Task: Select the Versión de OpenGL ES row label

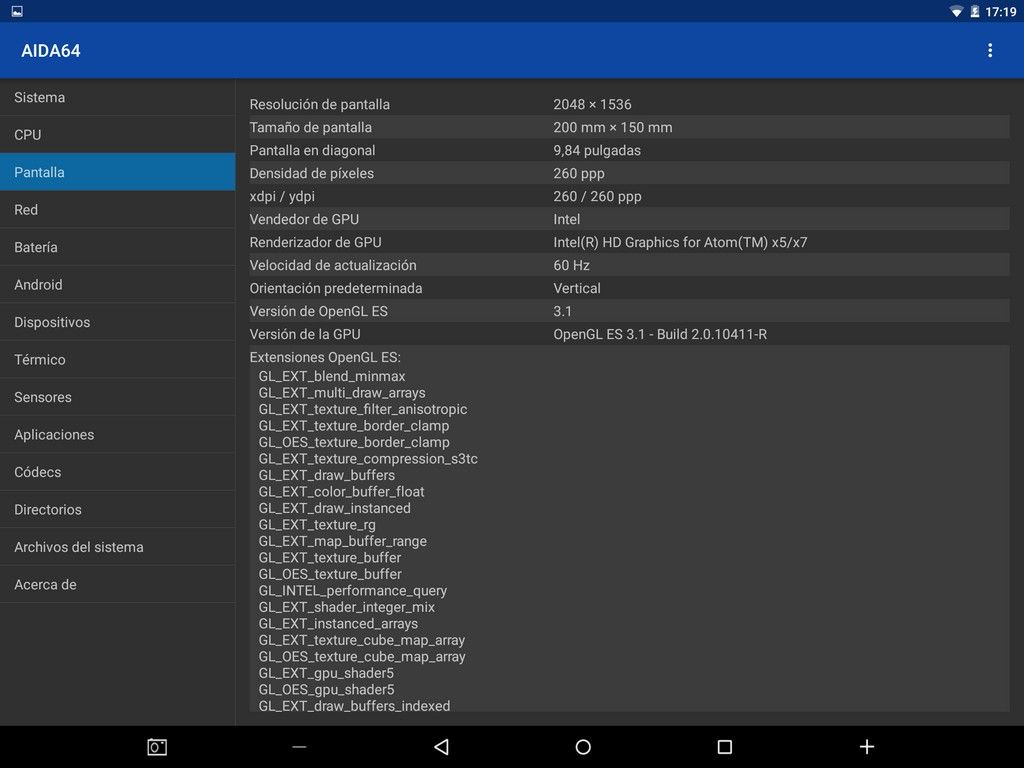Action: 319,311
